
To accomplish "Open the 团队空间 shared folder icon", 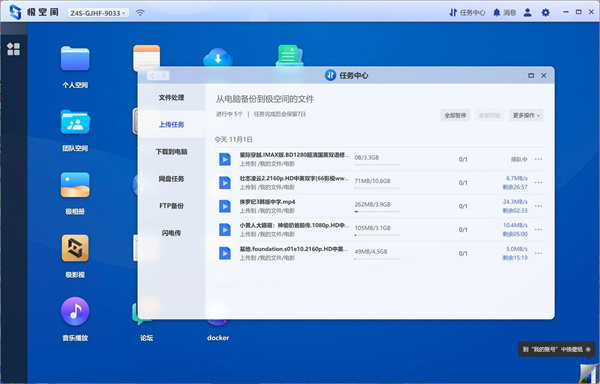I will coord(75,122).
